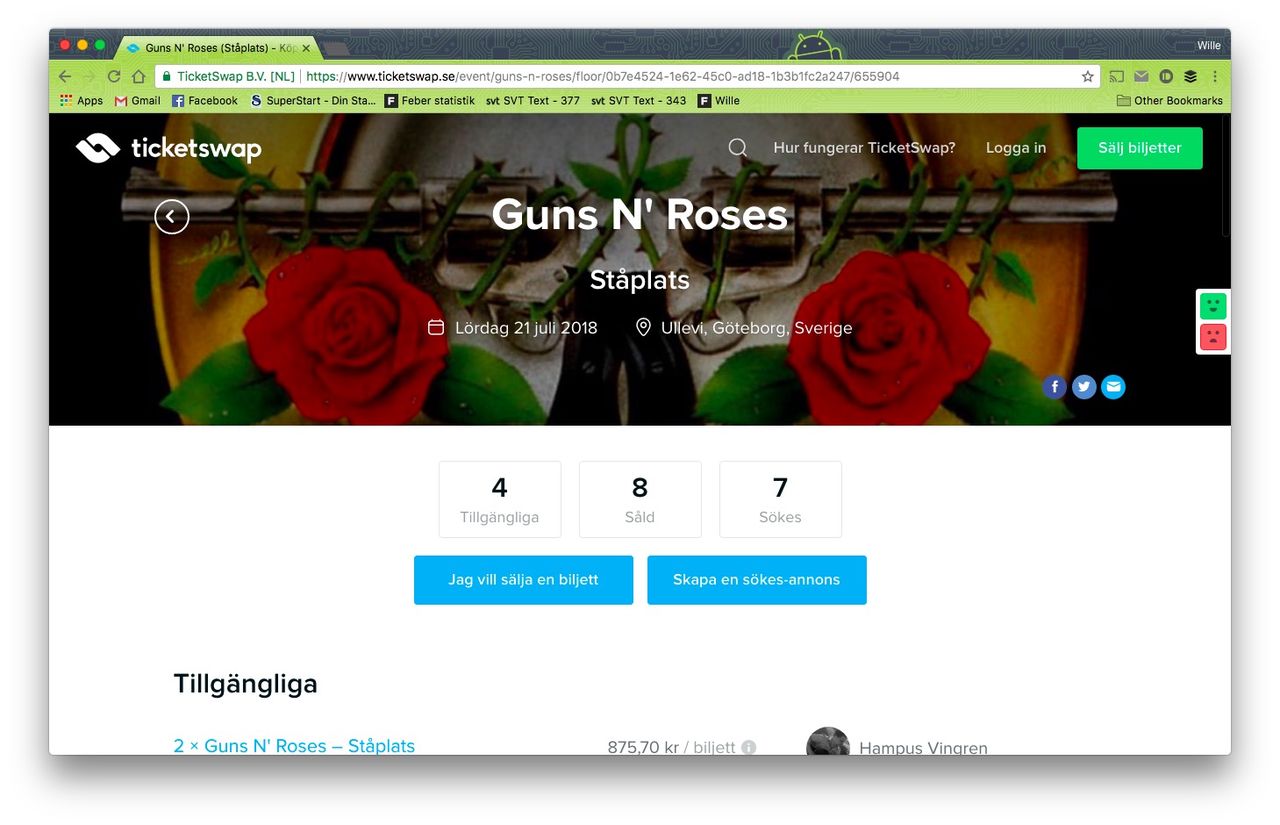Open the SVT Text - 343 bookmark
Screen dimensions: 1280x825
638,100
